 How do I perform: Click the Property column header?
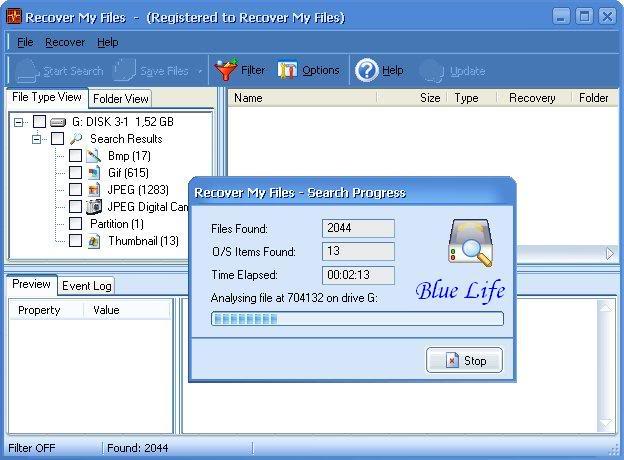(46, 310)
